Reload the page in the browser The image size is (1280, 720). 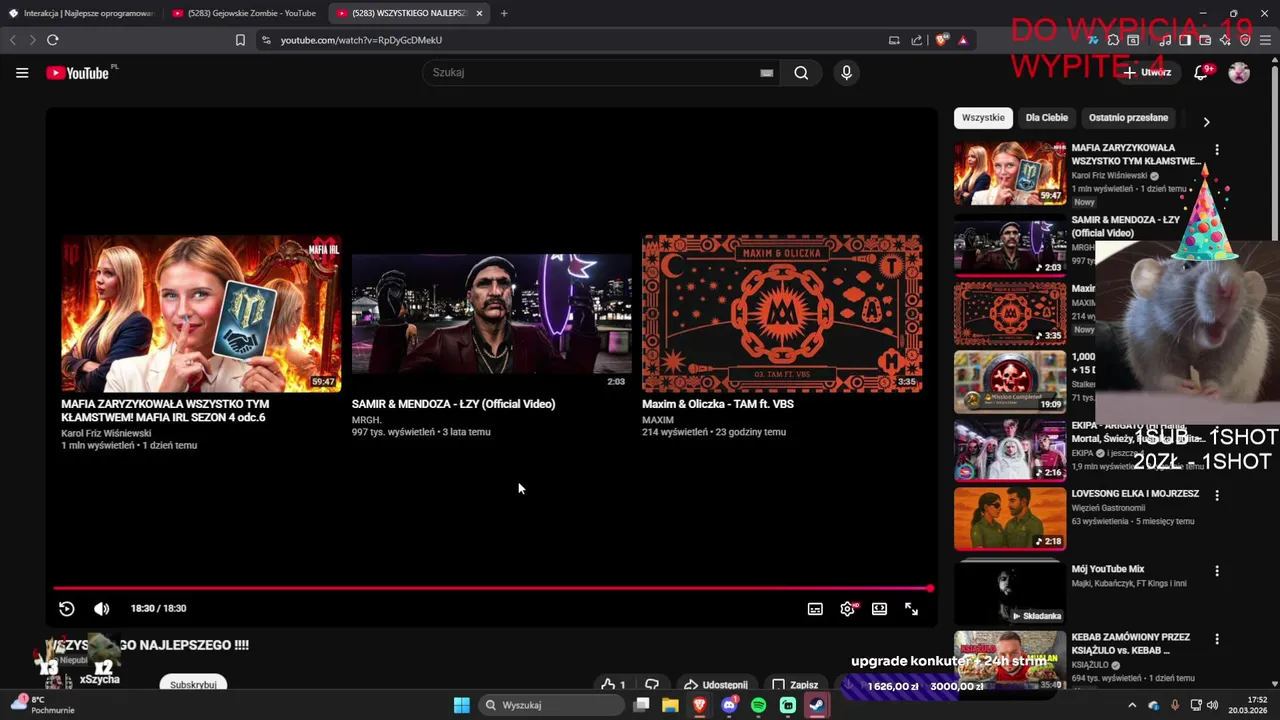click(52, 40)
